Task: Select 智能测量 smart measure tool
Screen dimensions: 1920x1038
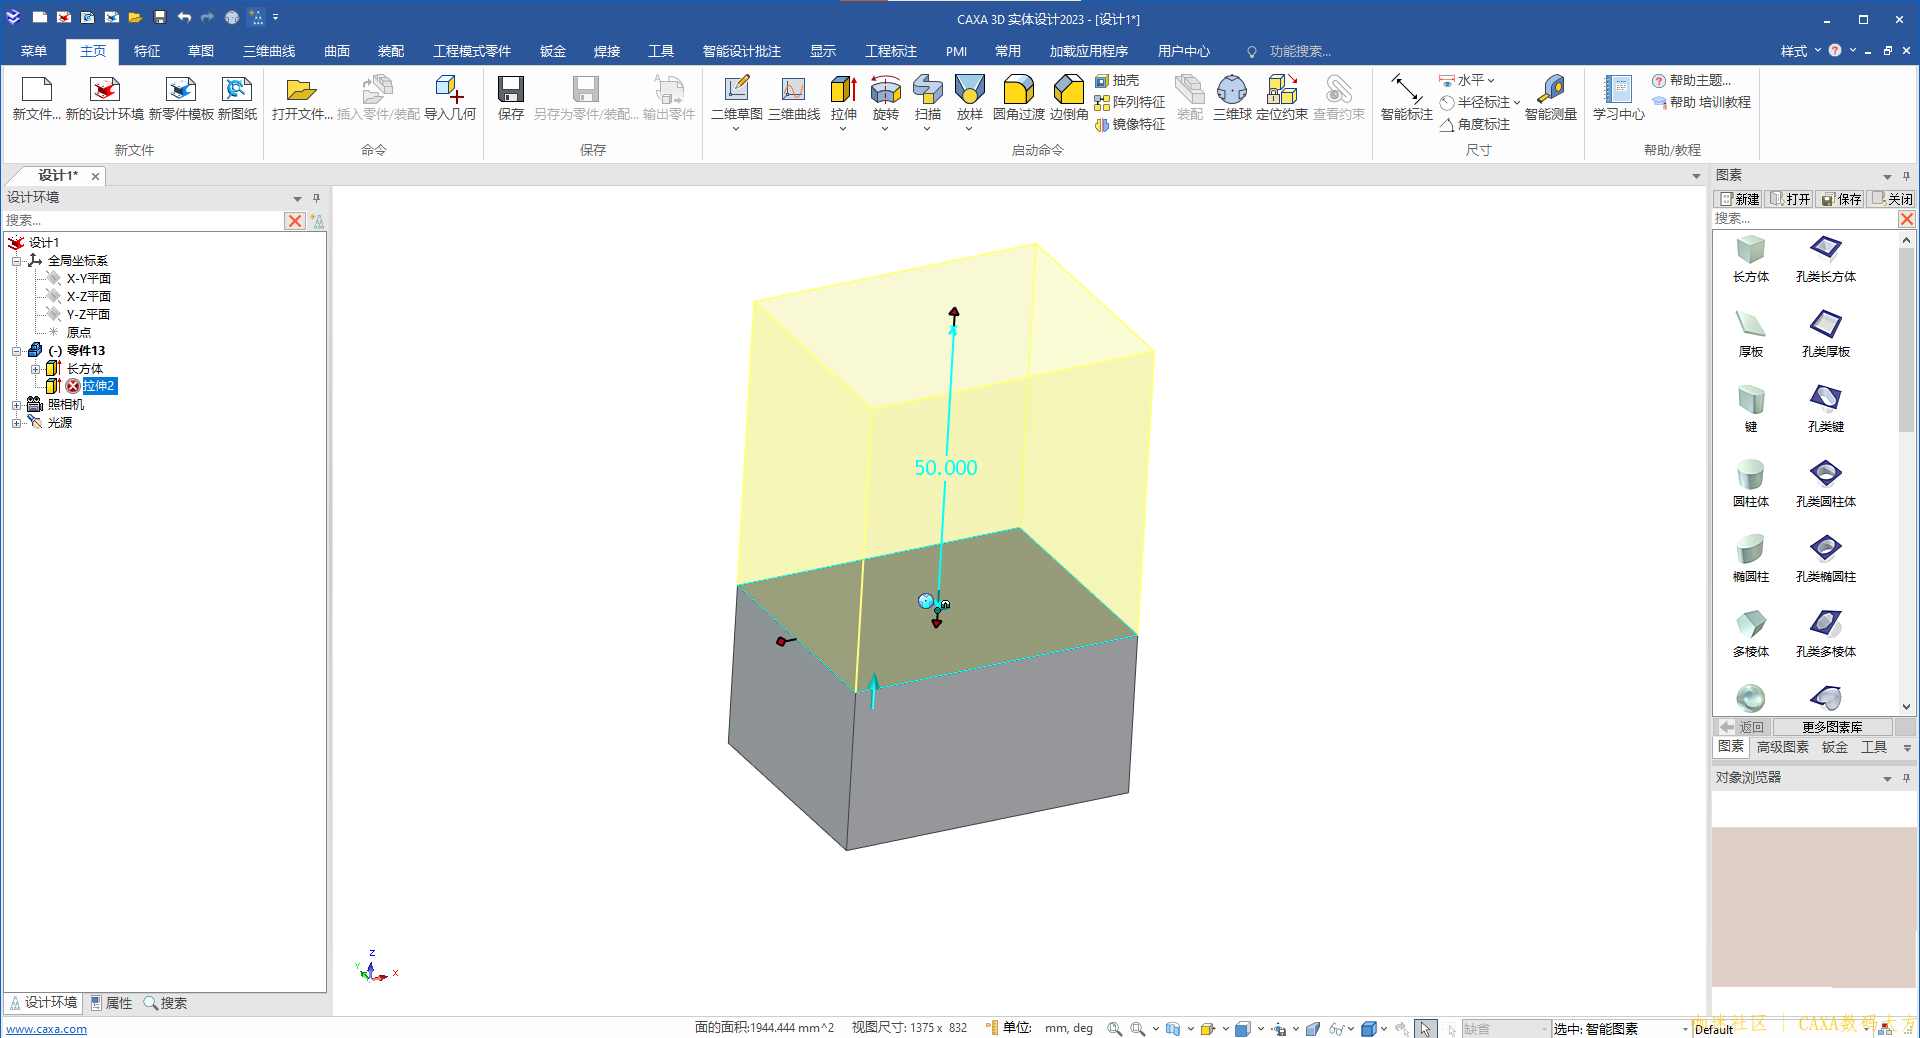Action: click(x=1551, y=98)
